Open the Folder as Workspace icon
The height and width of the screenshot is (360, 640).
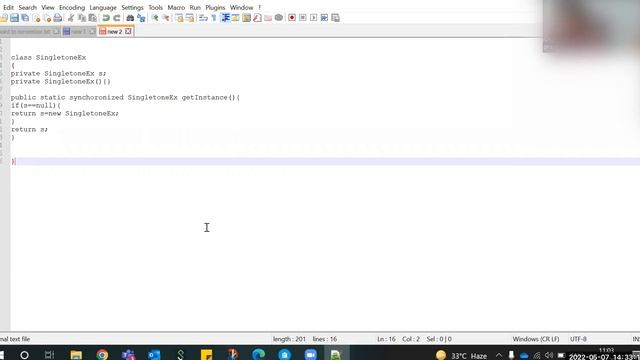pyautogui.click(x=268, y=18)
